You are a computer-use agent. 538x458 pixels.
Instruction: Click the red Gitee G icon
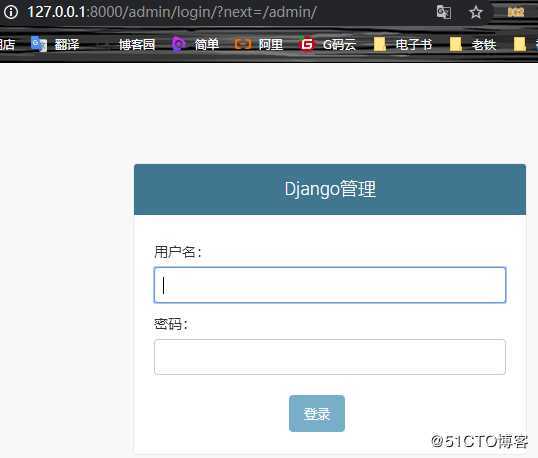click(x=307, y=44)
